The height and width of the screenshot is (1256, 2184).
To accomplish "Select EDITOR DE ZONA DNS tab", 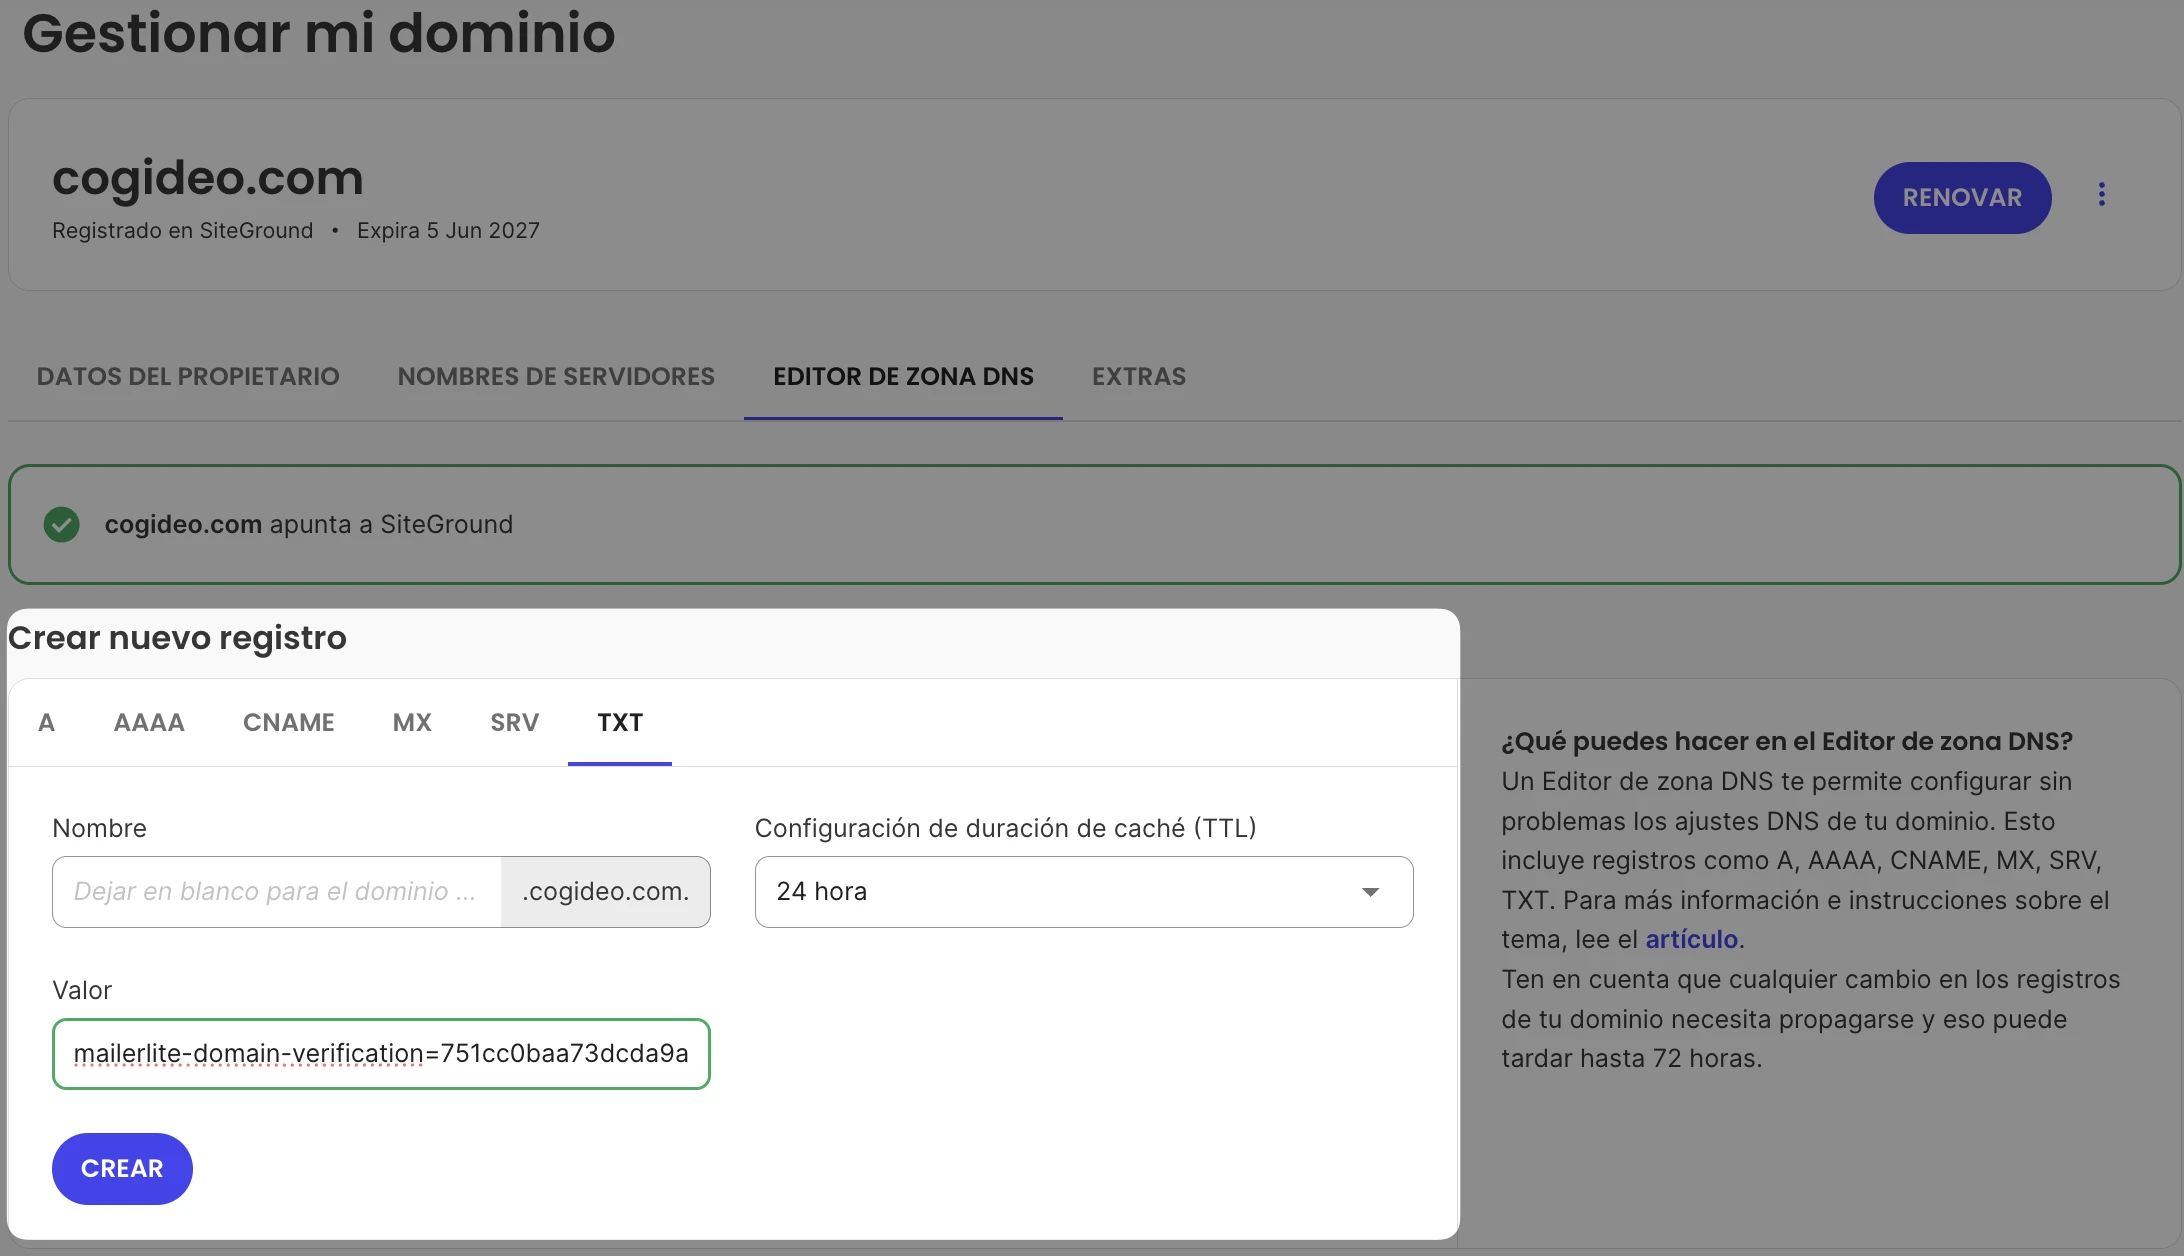I will pyautogui.click(x=903, y=376).
